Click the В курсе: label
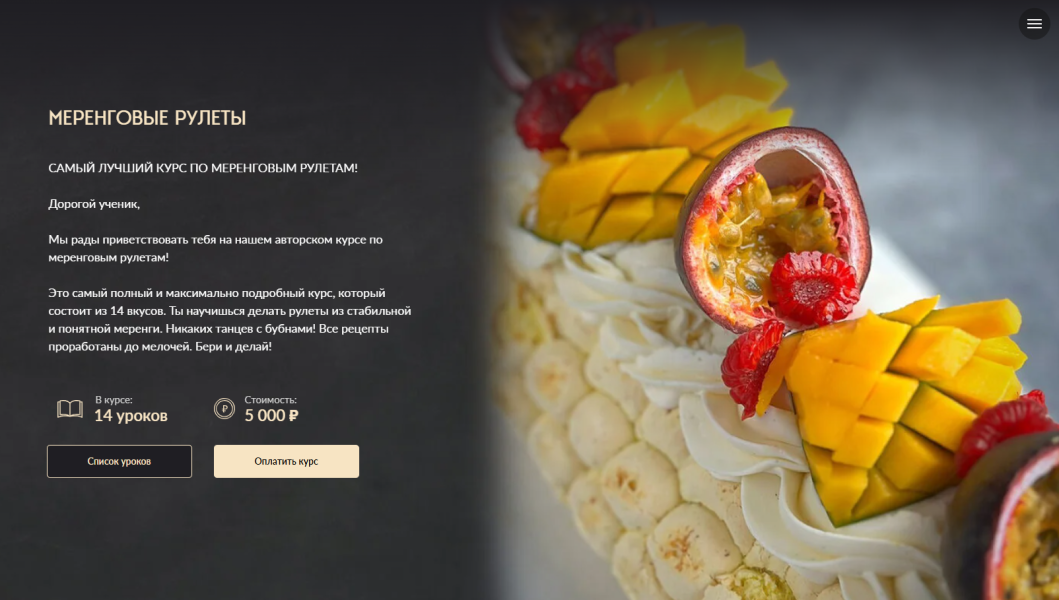The width and height of the screenshot is (1059, 600). tap(113, 399)
